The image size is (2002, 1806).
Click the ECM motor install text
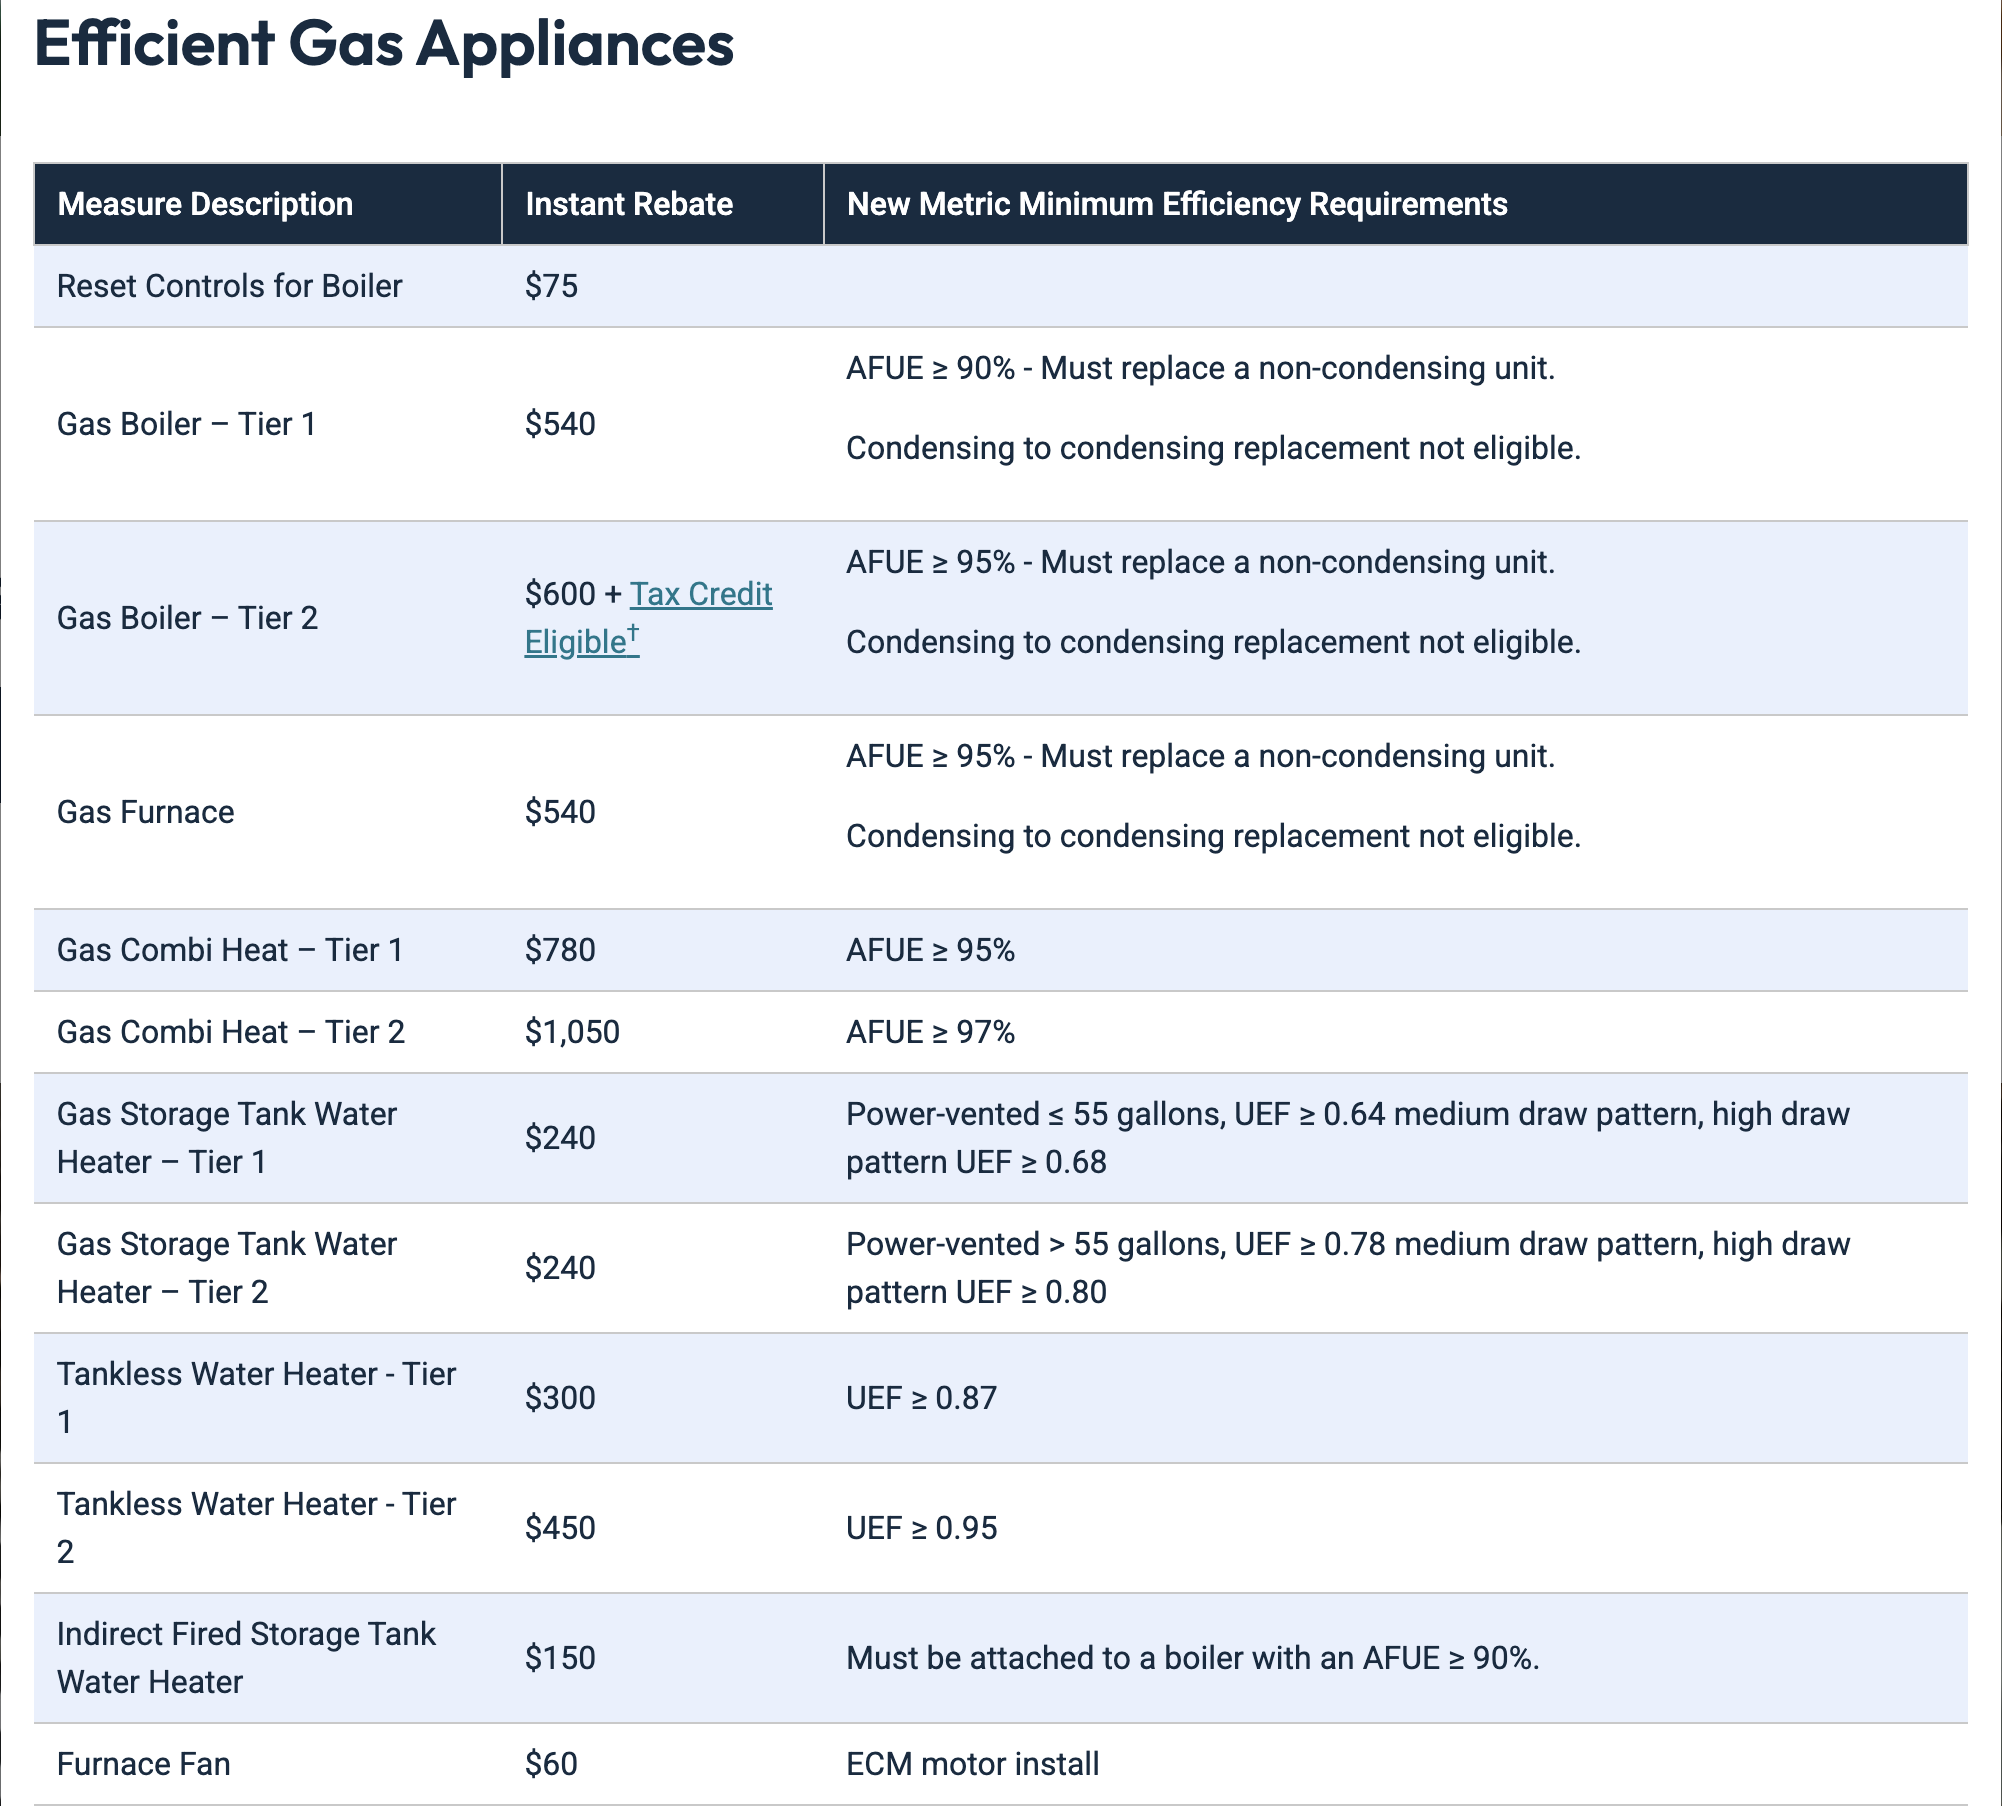coord(972,1764)
